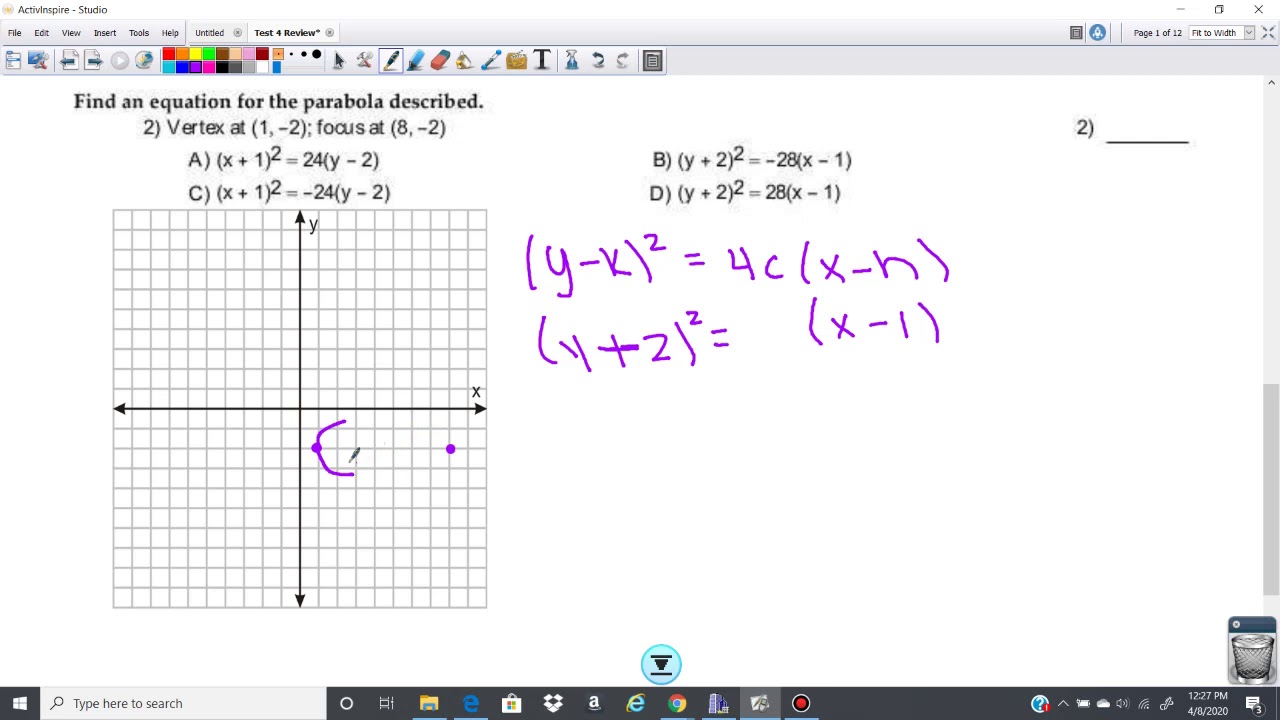1280x720 pixels.
Task: Choose the largest pen width dot
Action: click(316, 55)
